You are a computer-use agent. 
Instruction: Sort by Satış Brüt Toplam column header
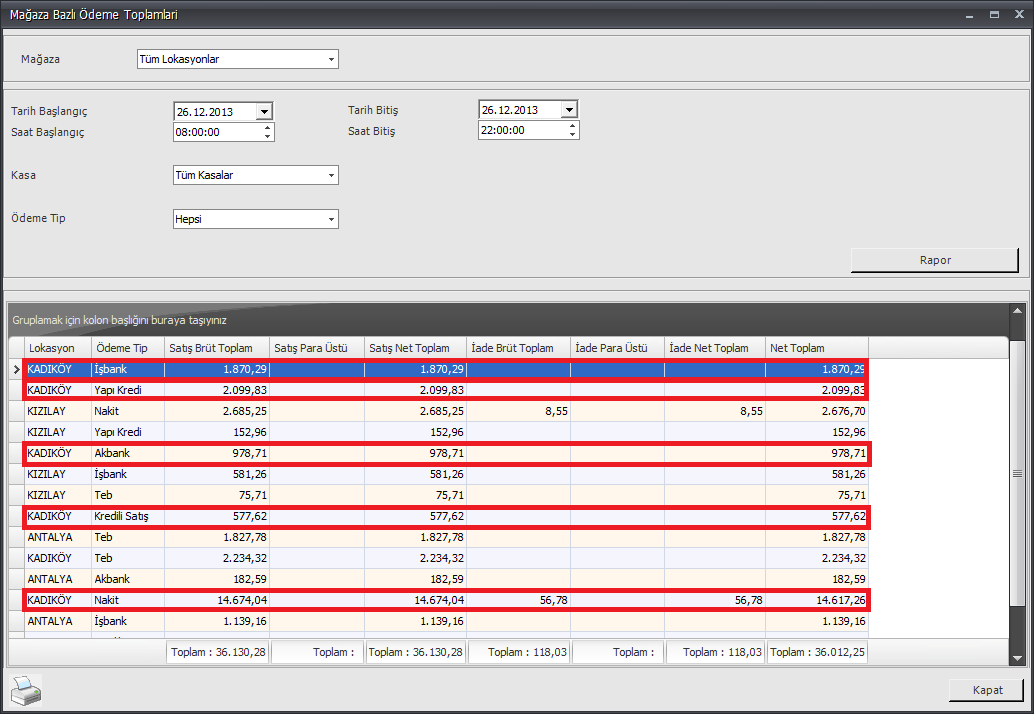(x=217, y=348)
